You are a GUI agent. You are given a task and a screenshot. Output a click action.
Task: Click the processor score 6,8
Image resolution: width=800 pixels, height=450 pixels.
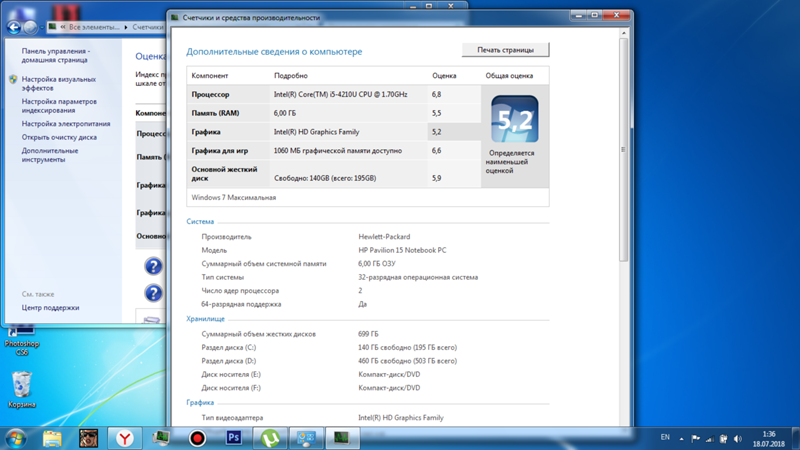pyautogui.click(x=436, y=94)
